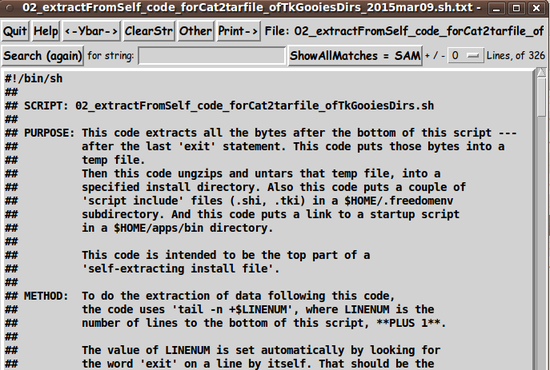Click ShowAllMatches = SAM button
The height and width of the screenshot is (370, 550).
[355, 56]
